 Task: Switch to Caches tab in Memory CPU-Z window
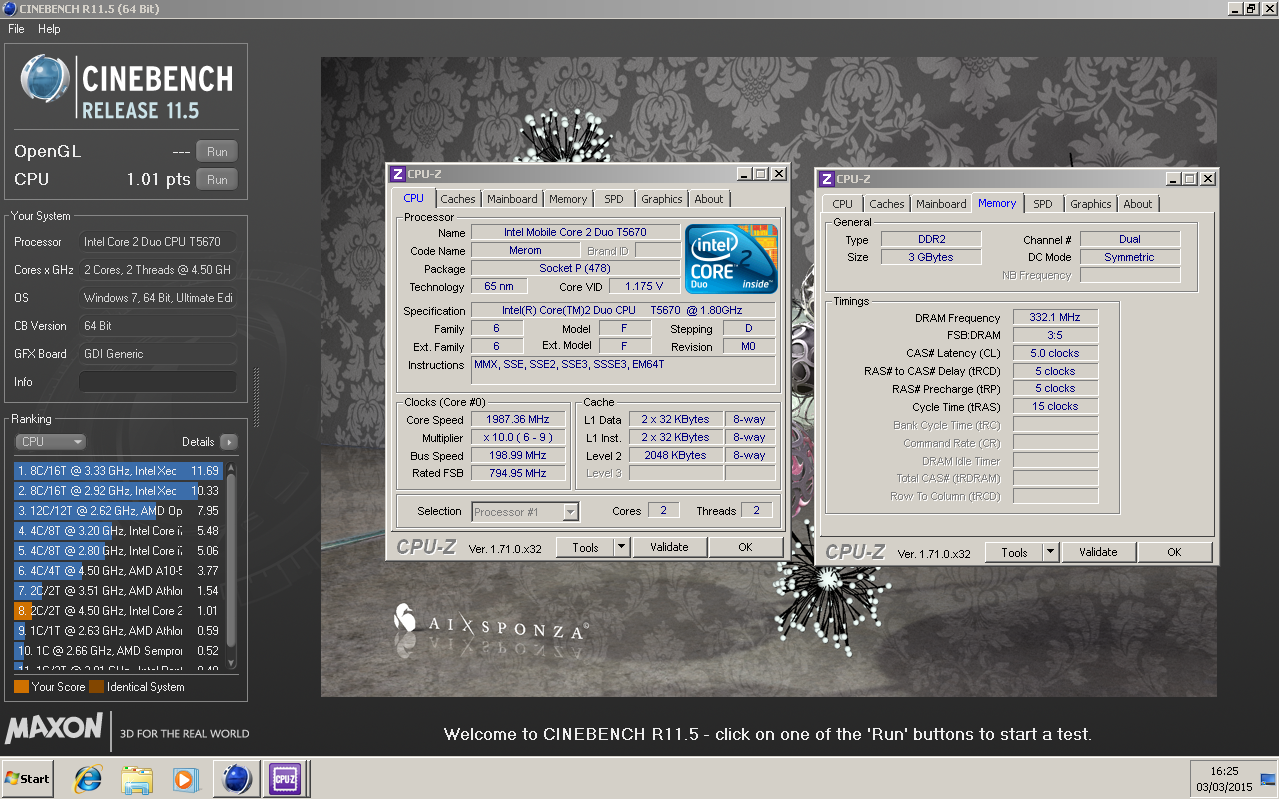pos(886,204)
